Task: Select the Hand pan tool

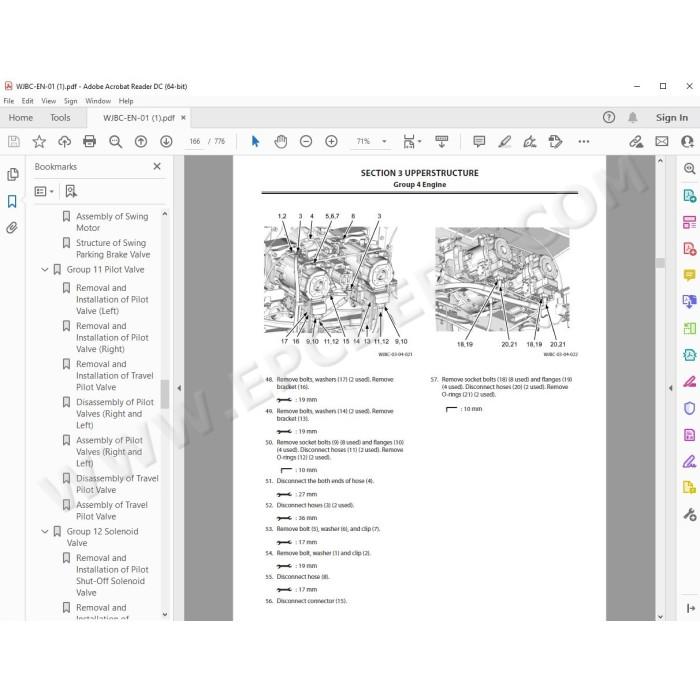Action: pos(281,142)
